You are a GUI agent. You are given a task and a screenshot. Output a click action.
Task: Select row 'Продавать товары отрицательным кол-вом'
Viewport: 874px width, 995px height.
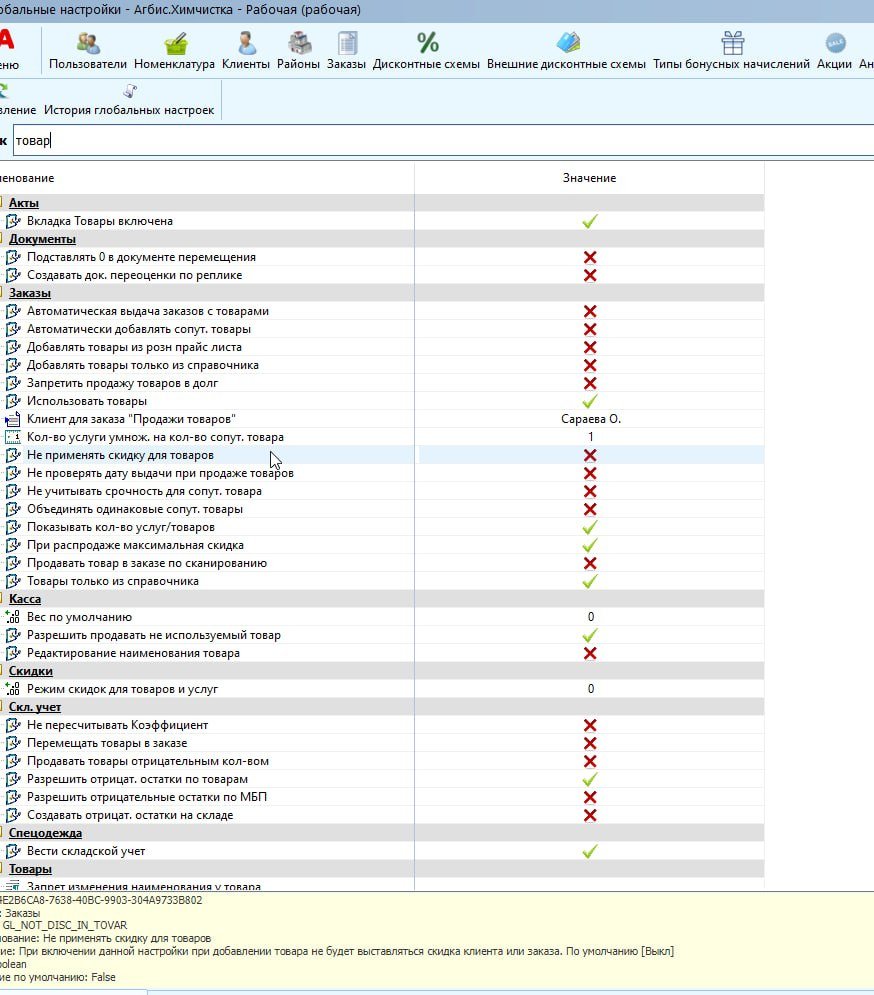[382, 761]
